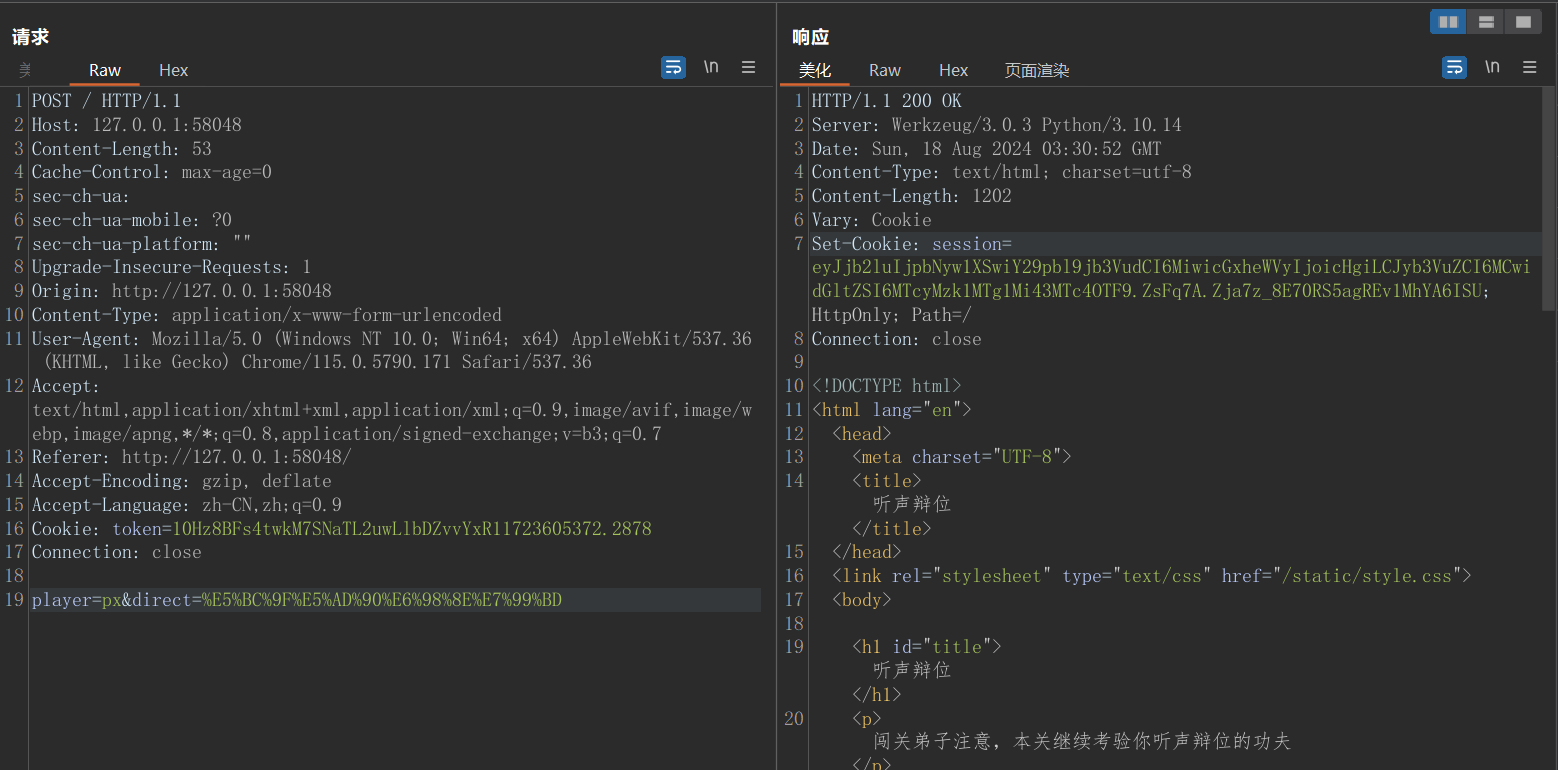Click the HttpOnly; Path=/ line

[891, 315]
